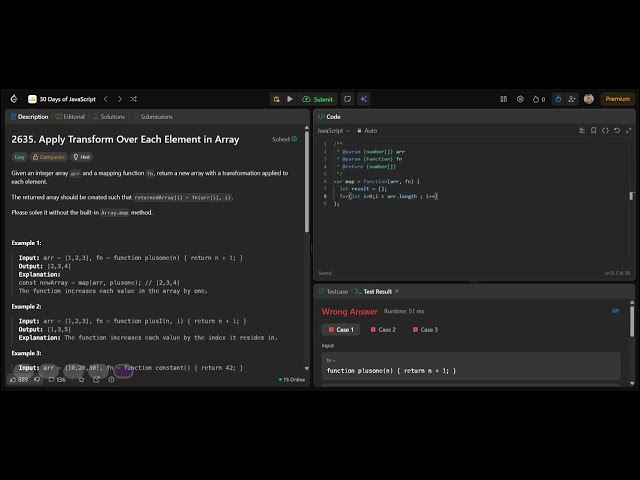
Task: Open the layout grid icon
Action: [x=504, y=99]
